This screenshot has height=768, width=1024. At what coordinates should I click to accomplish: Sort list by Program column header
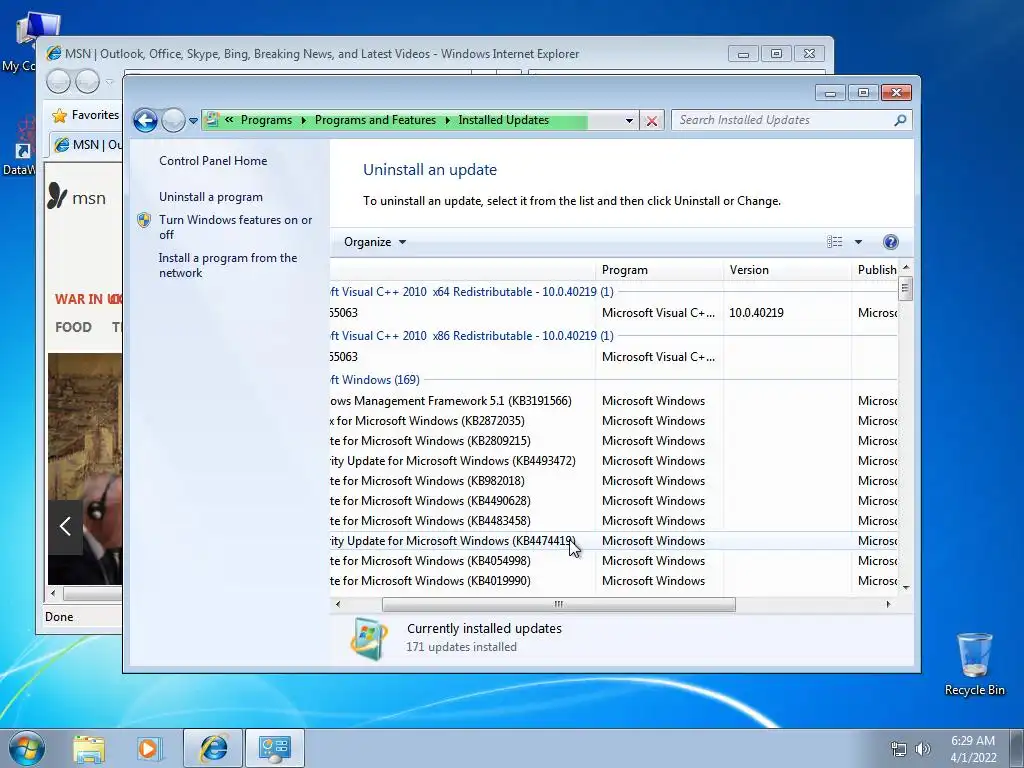659,270
